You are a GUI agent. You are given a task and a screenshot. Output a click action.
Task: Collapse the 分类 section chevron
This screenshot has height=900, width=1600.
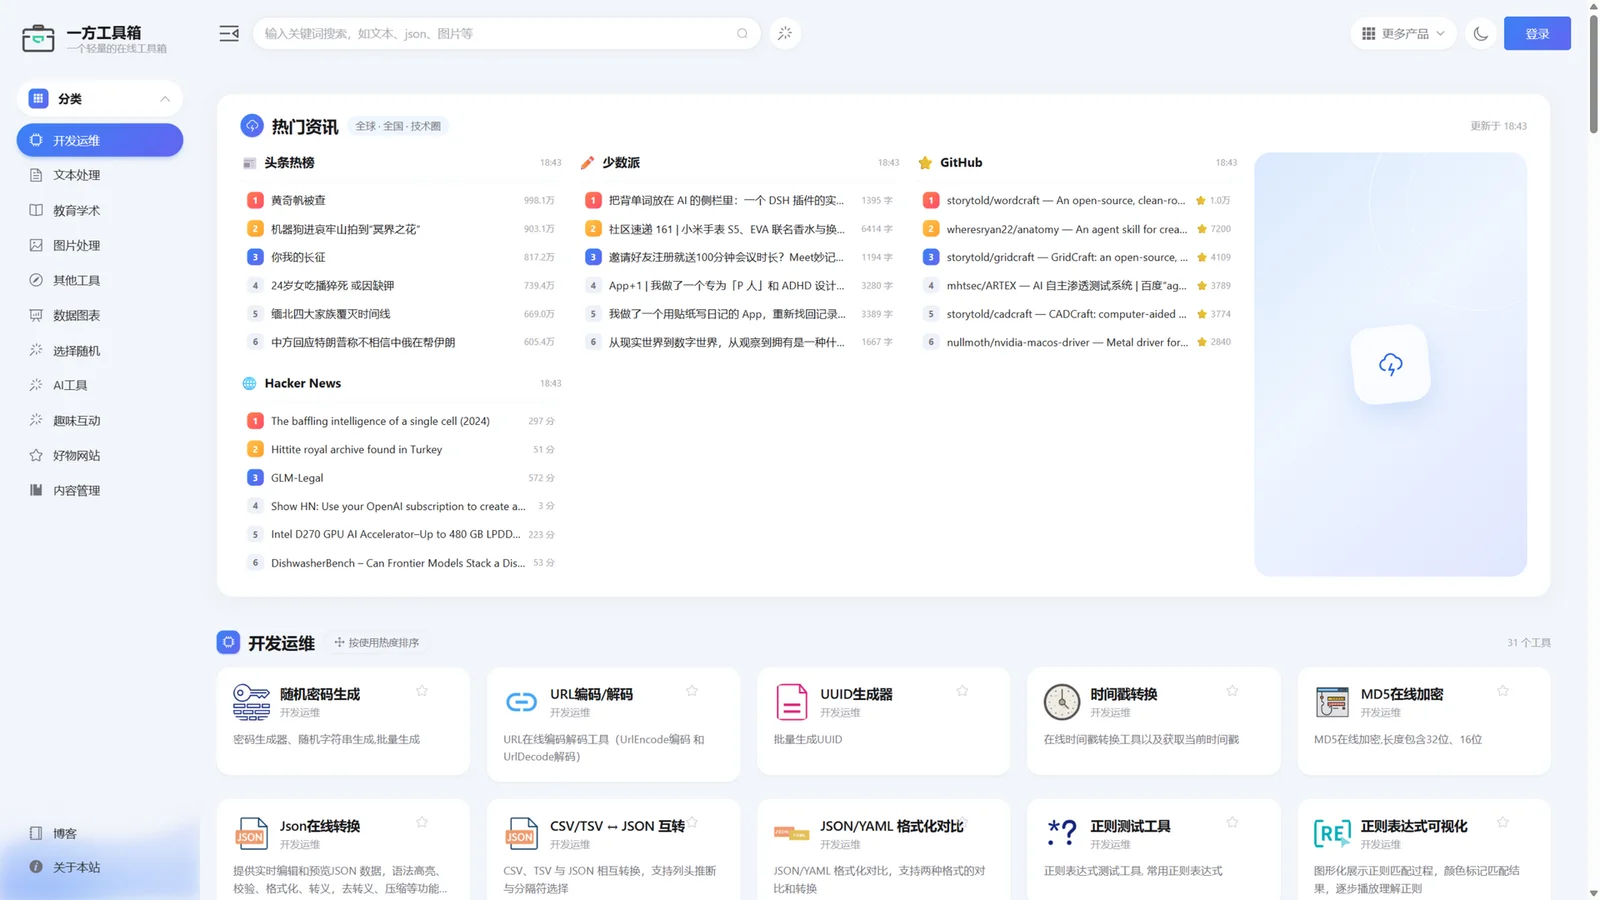click(165, 98)
